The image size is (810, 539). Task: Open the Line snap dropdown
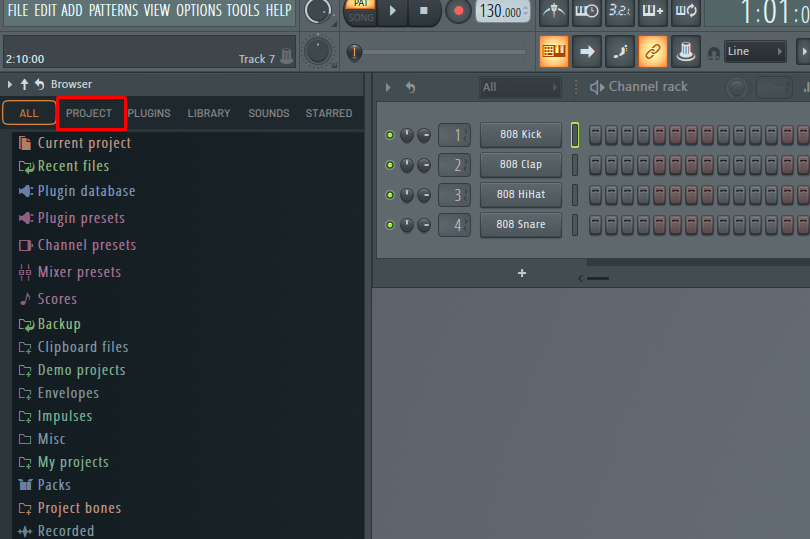755,51
